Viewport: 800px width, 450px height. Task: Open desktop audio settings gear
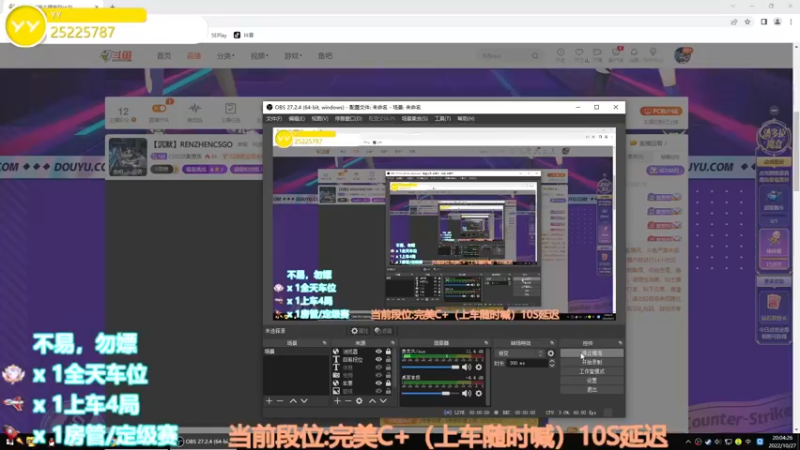[479, 393]
